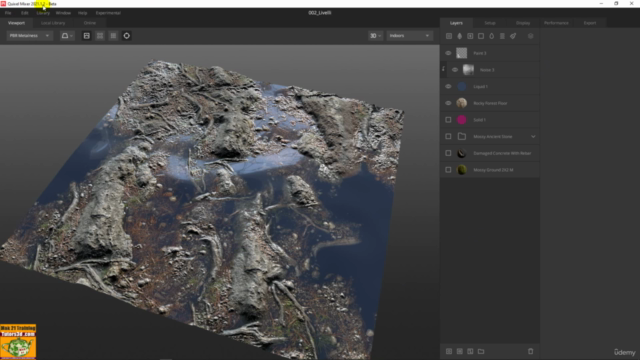This screenshot has width=640, height=360.
Task: Click the second icon in the Layers footer
Action: coord(460,351)
